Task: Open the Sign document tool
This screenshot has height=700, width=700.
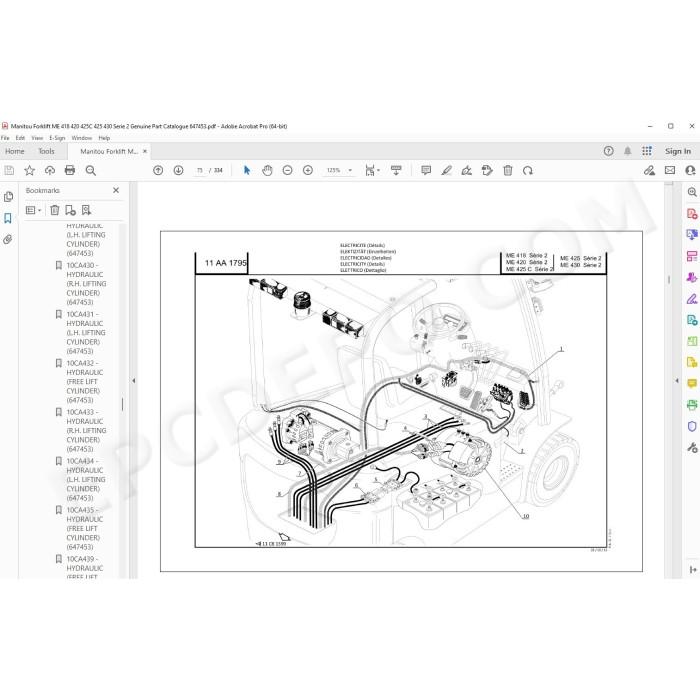Action: click(467, 170)
